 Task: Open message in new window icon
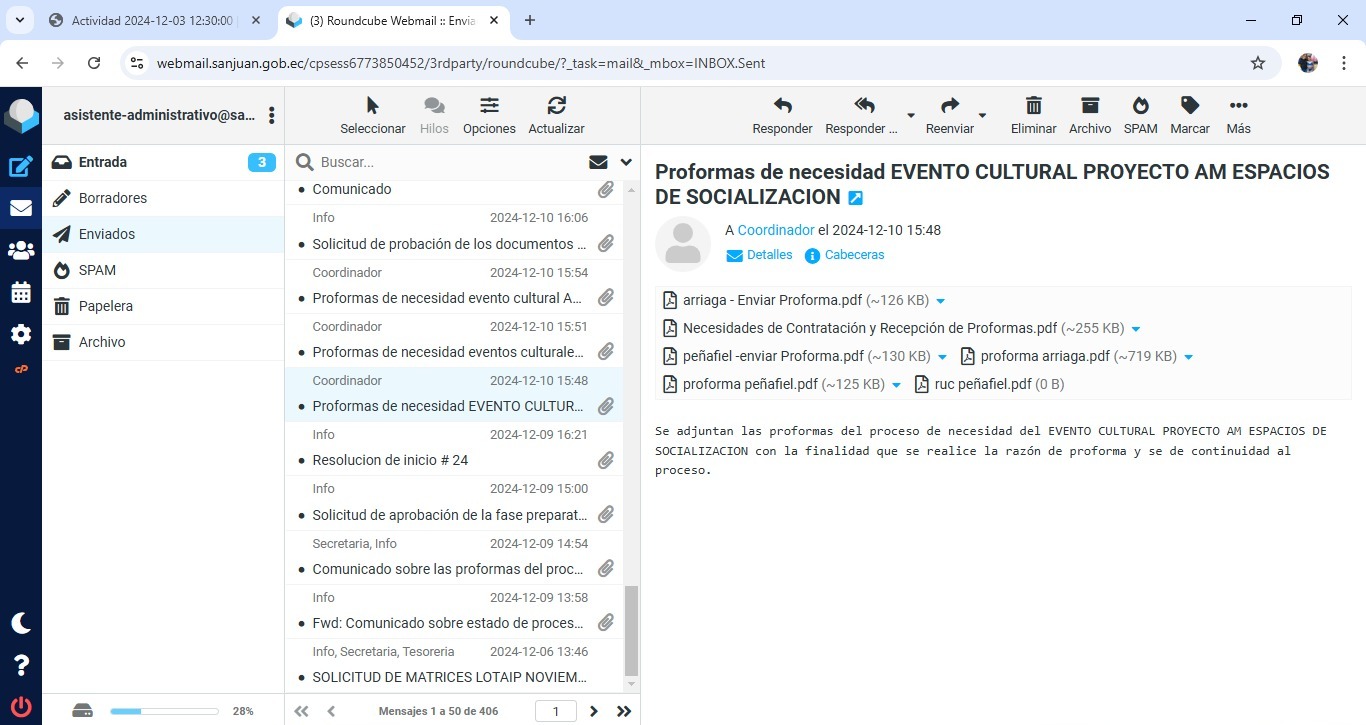coord(855,198)
